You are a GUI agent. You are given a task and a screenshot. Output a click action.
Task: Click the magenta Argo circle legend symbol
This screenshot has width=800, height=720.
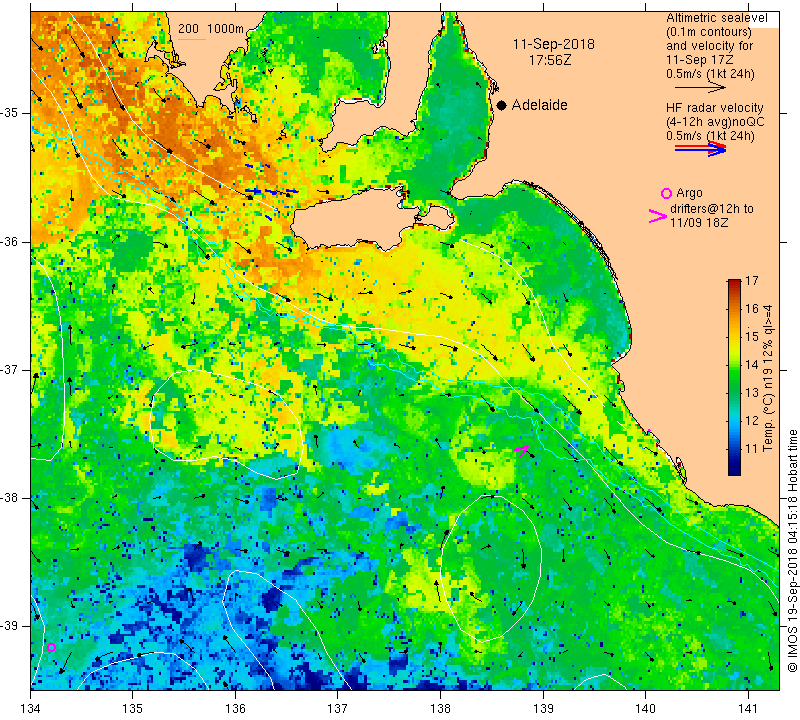[666, 193]
